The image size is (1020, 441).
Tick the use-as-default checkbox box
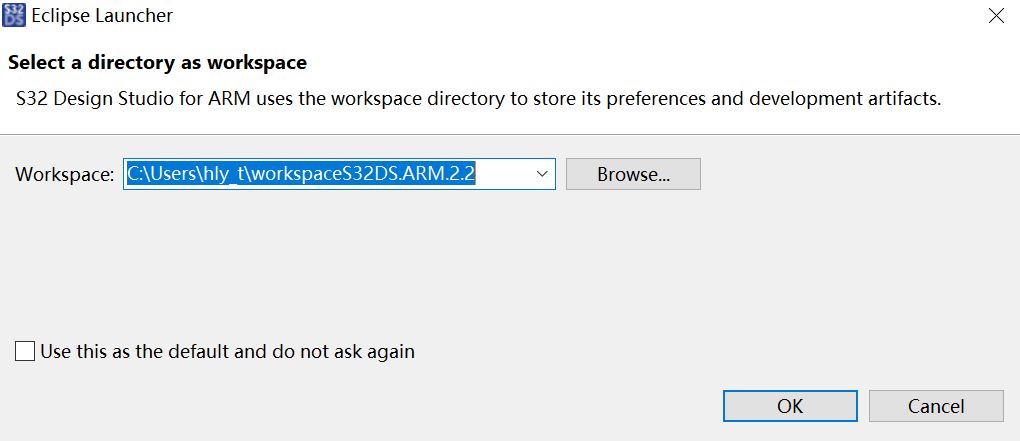(25, 352)
